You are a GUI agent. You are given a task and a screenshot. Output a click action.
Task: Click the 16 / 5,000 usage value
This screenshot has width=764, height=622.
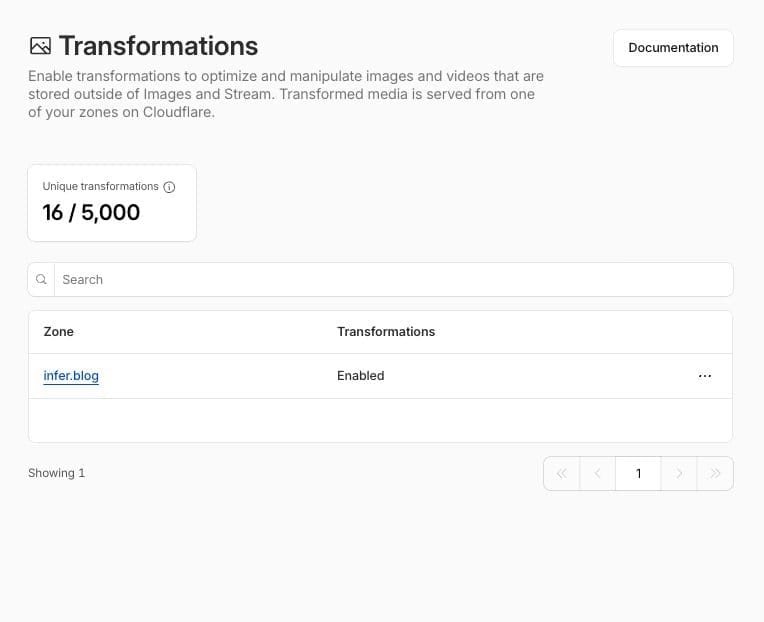click(91, 212)
